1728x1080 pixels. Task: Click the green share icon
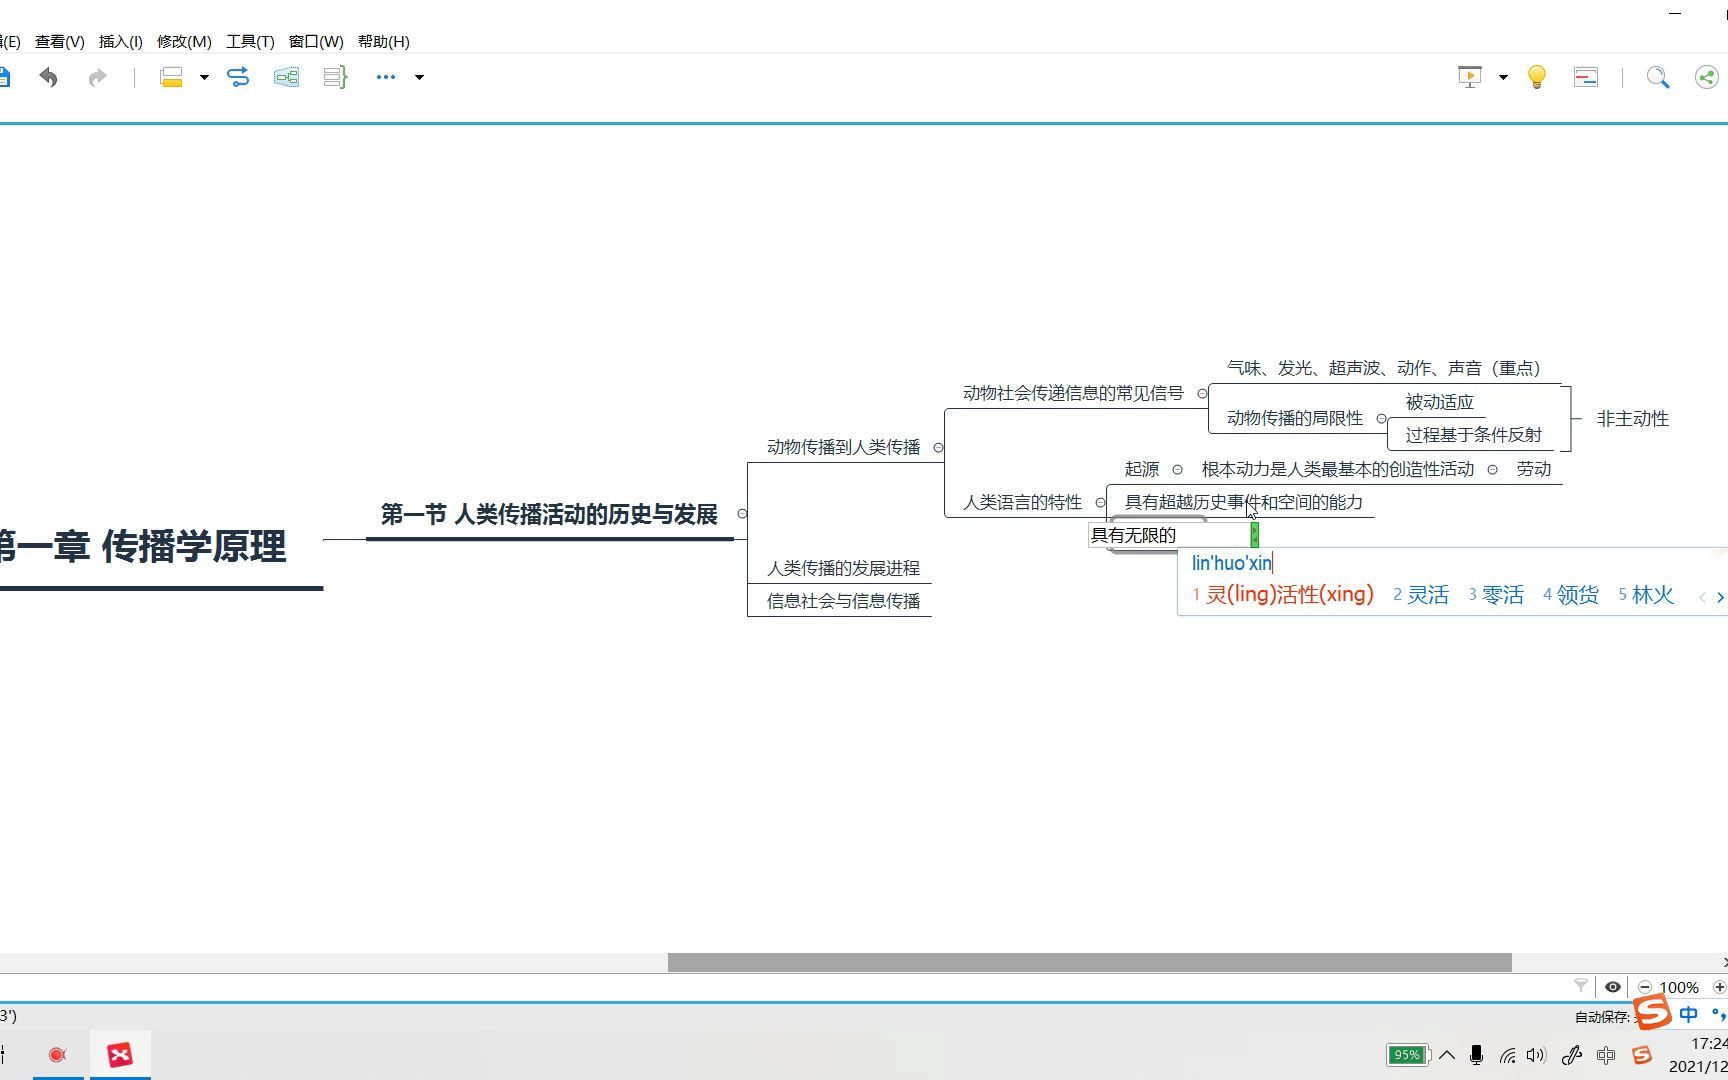1707,77
